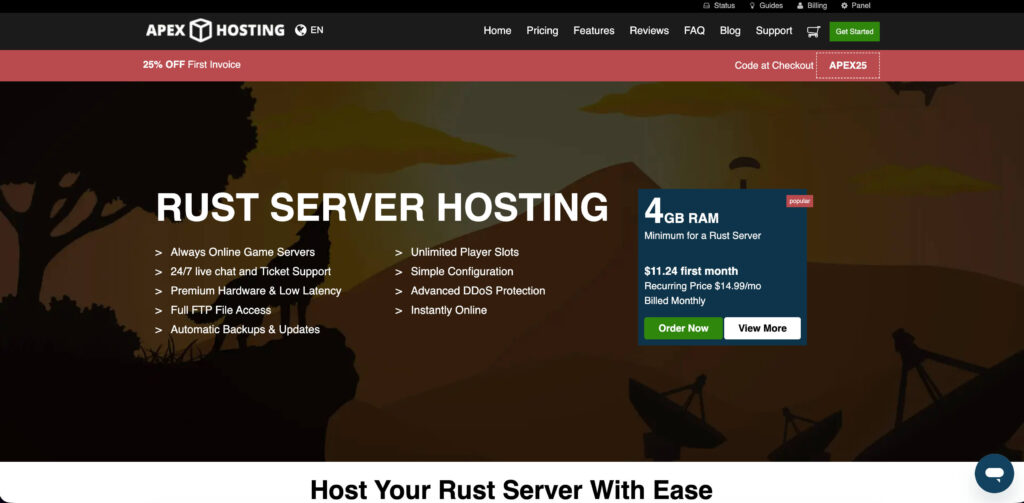Open the language globe selector

(300, 30)
